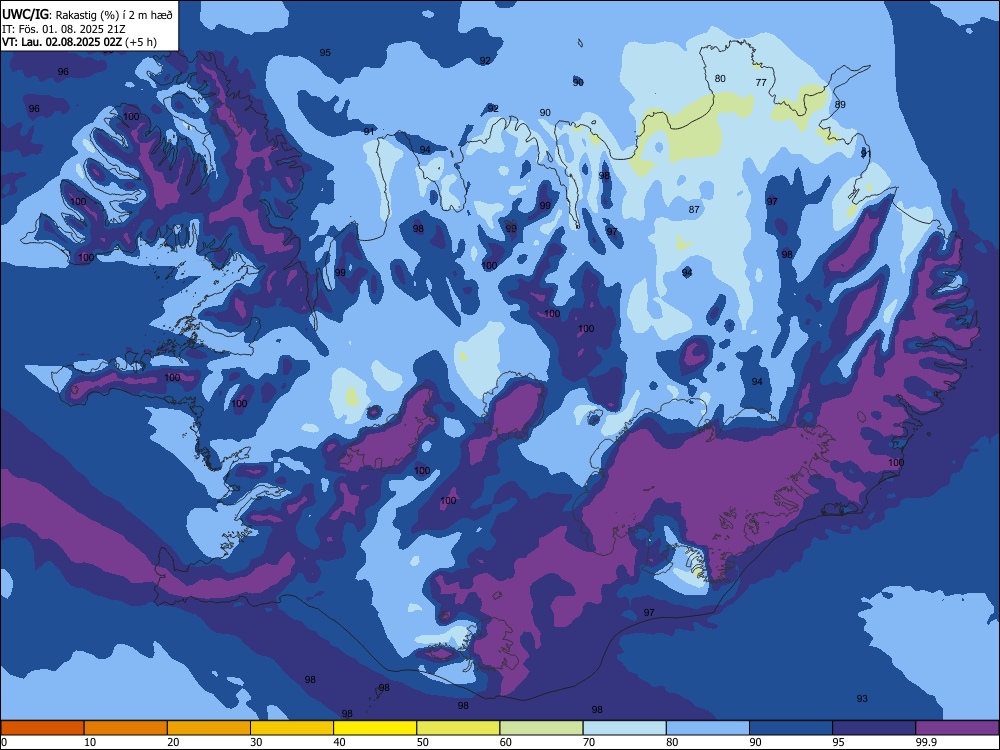The height and width of the screenshot is (750, 1000).
Task: Click the legend tick label '50'
Action: click(x=422, y=742)
